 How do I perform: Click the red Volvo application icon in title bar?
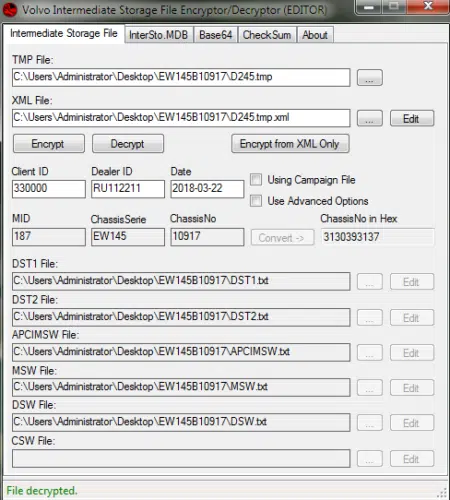pos(9,9)
